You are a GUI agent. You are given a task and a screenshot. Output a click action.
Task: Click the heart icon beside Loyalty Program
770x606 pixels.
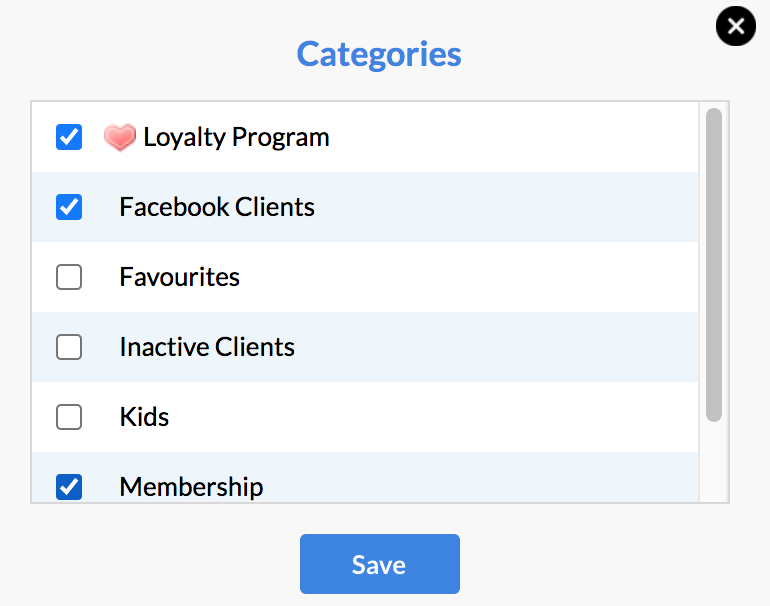(x=120, y=137)
